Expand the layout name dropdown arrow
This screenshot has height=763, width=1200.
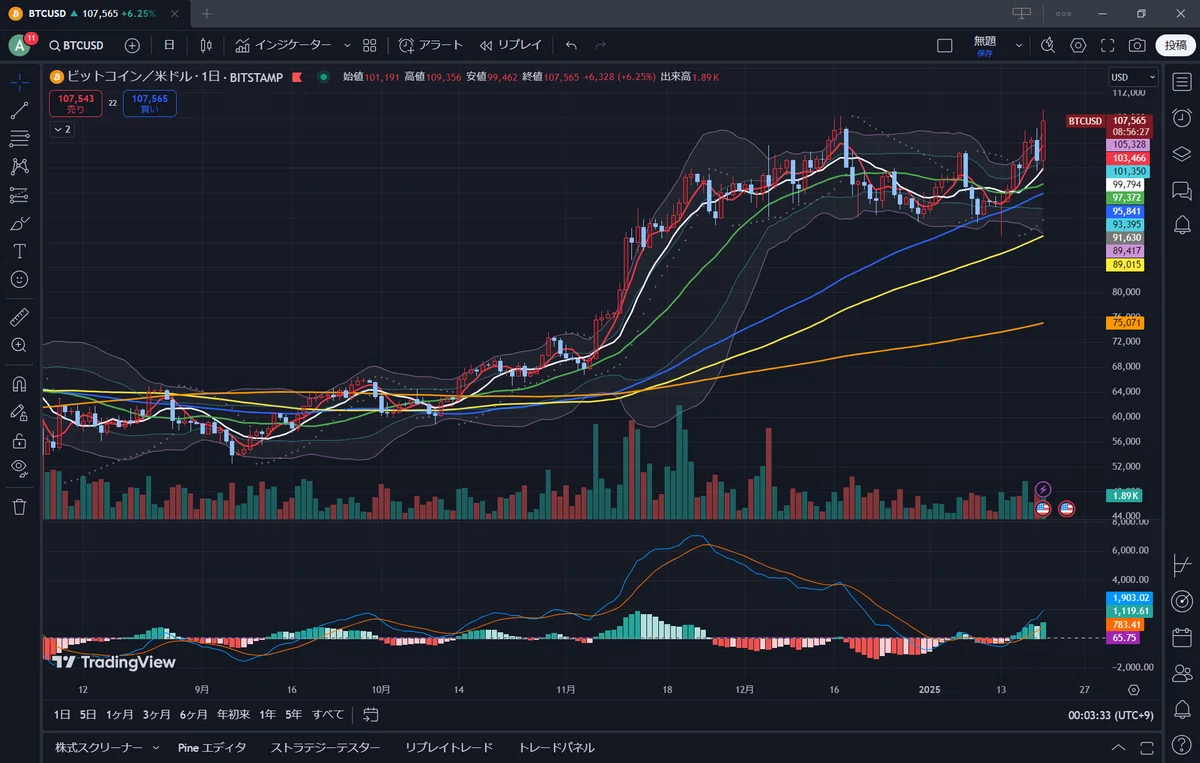[1019, 45]
